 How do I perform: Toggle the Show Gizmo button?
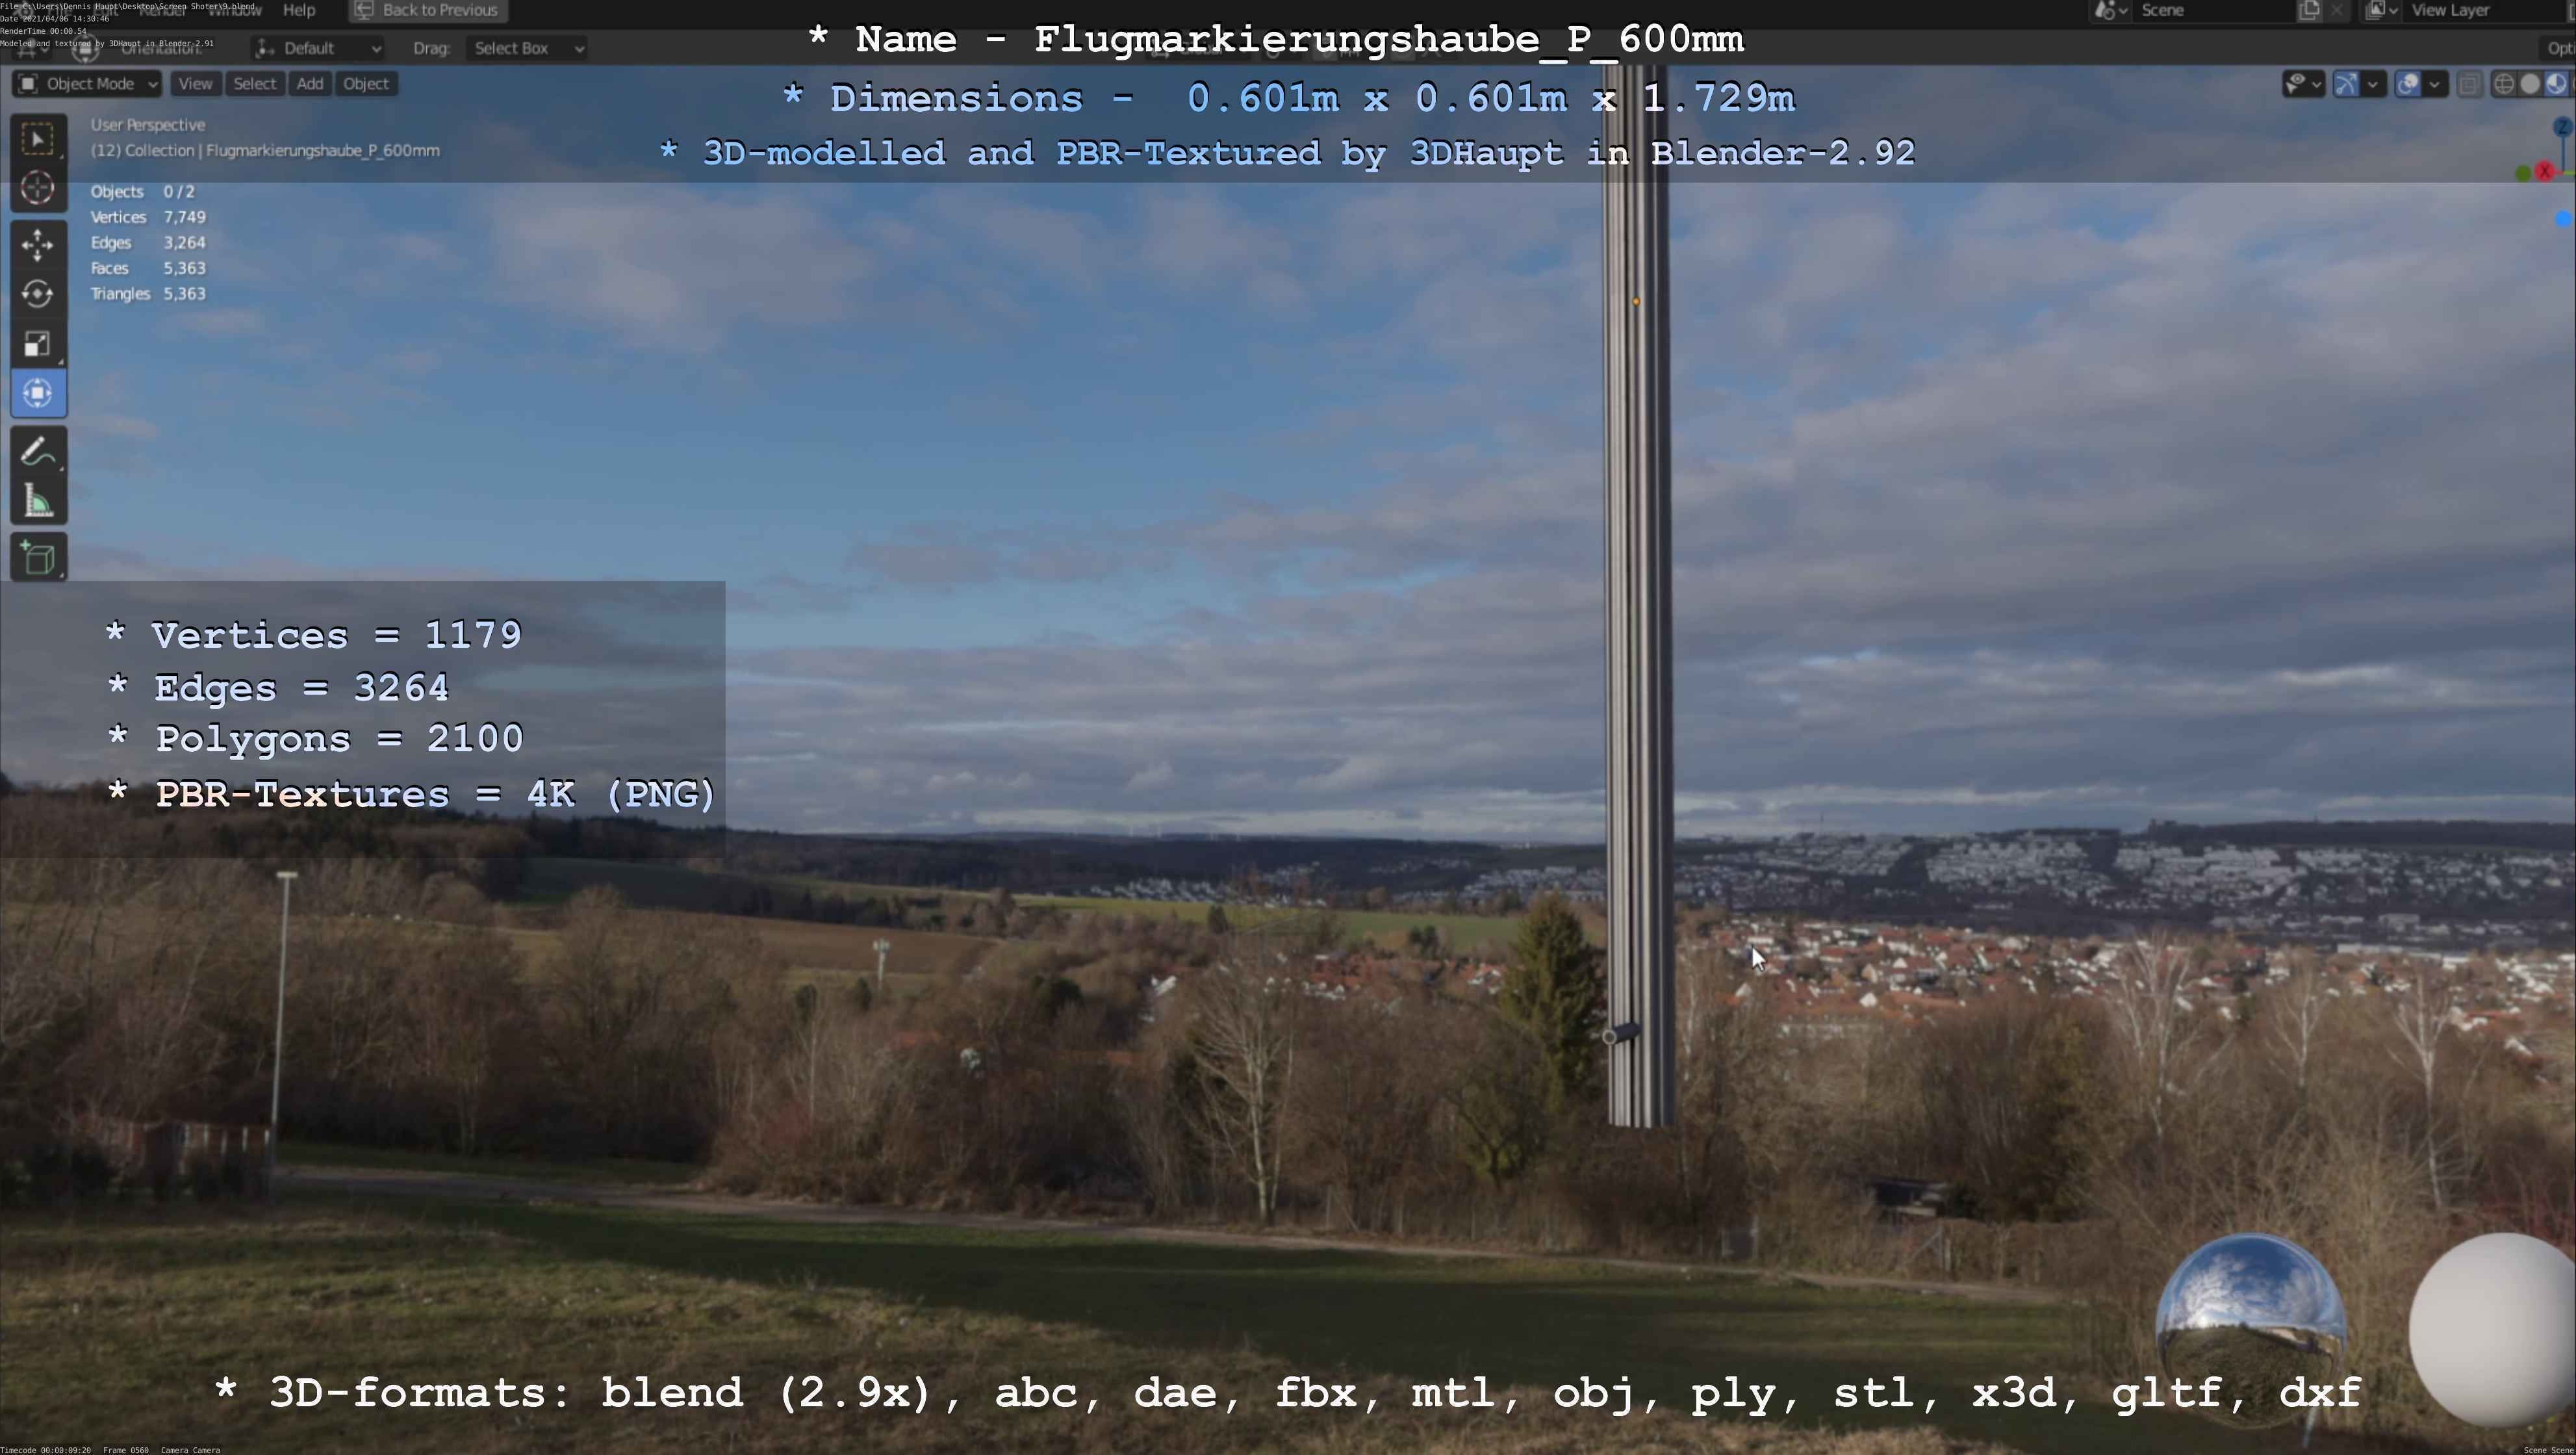pyautogui.click(x=2346, y=84)
